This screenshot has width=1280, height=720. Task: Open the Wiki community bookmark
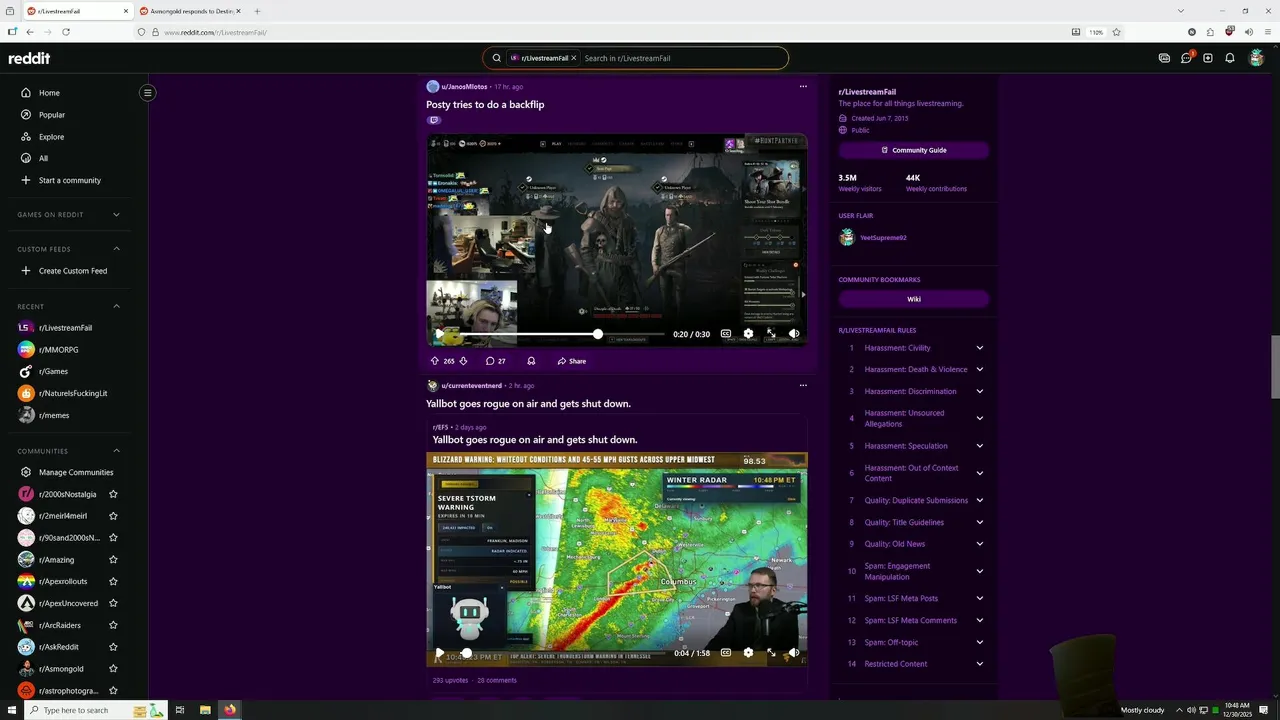(914, 299)
